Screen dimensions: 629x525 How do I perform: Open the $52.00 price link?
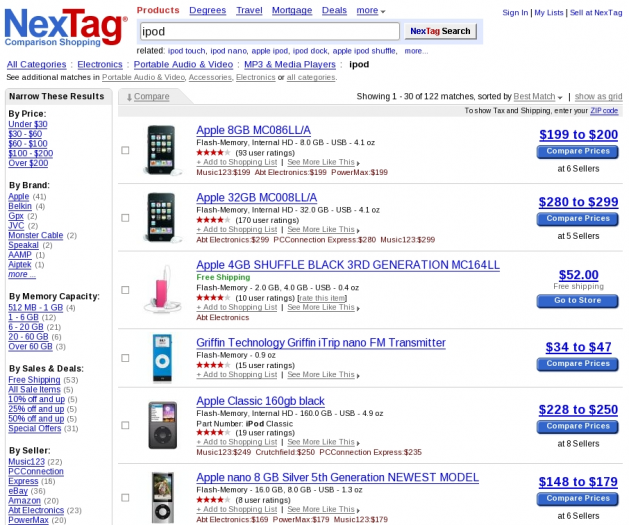coord(578,275)
